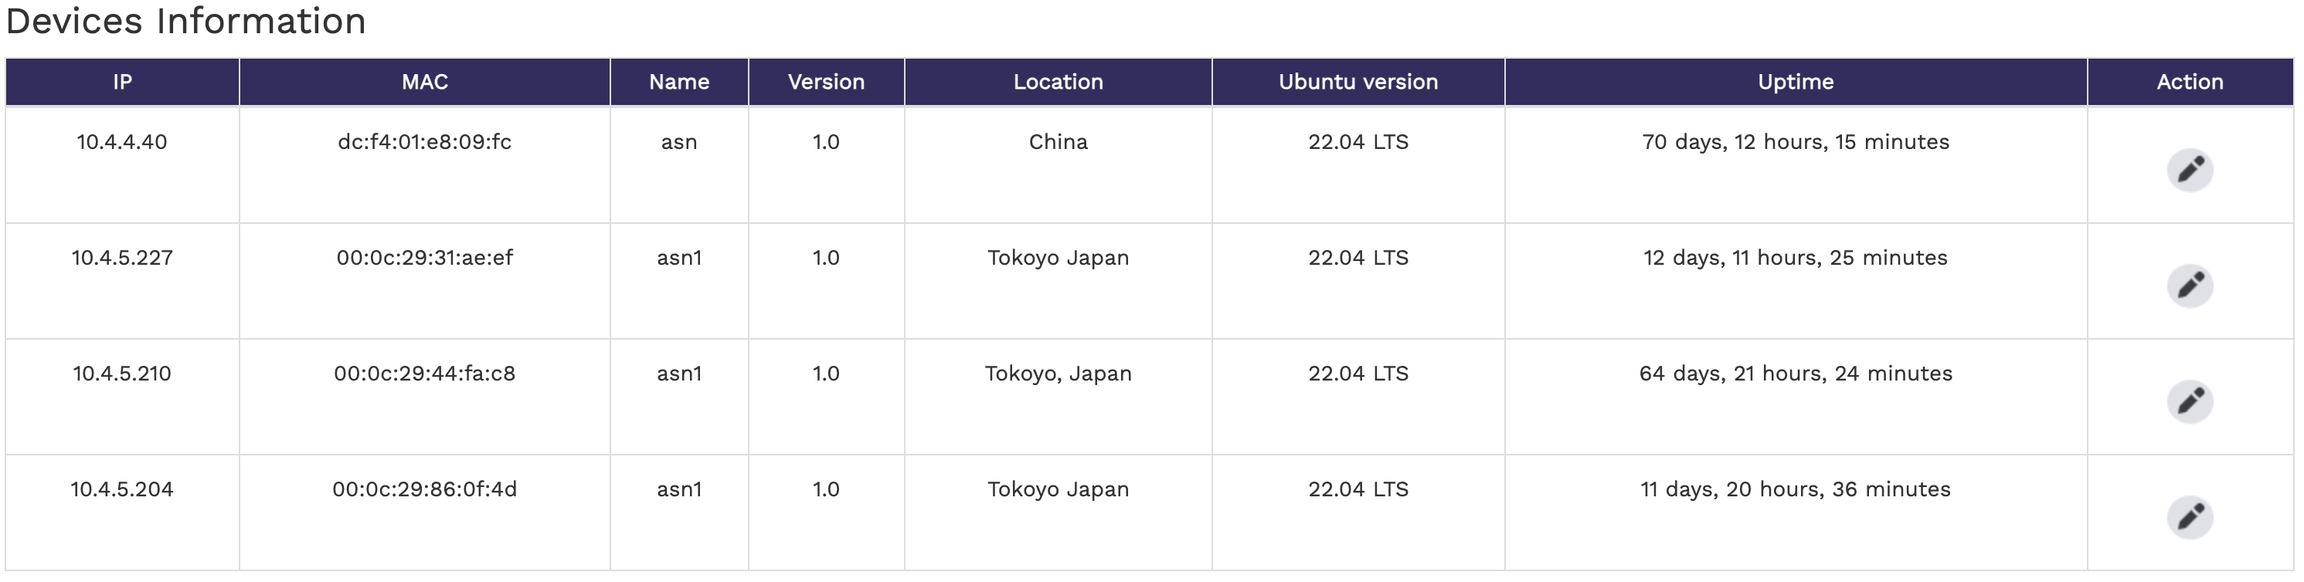Screen dimensions: 2304x582
Task: Click MAC address 00:0c:29:44:fa:c8
Action: (424, 374)
